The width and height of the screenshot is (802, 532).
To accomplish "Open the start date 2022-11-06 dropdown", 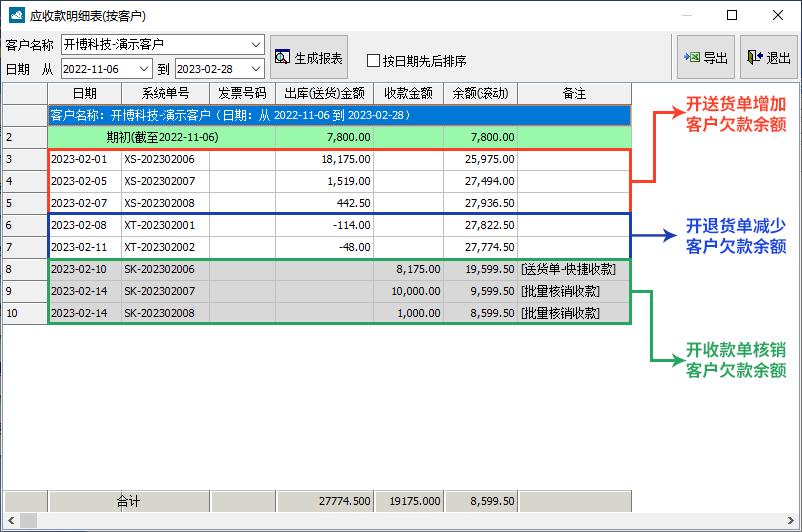I will (144, 69).
